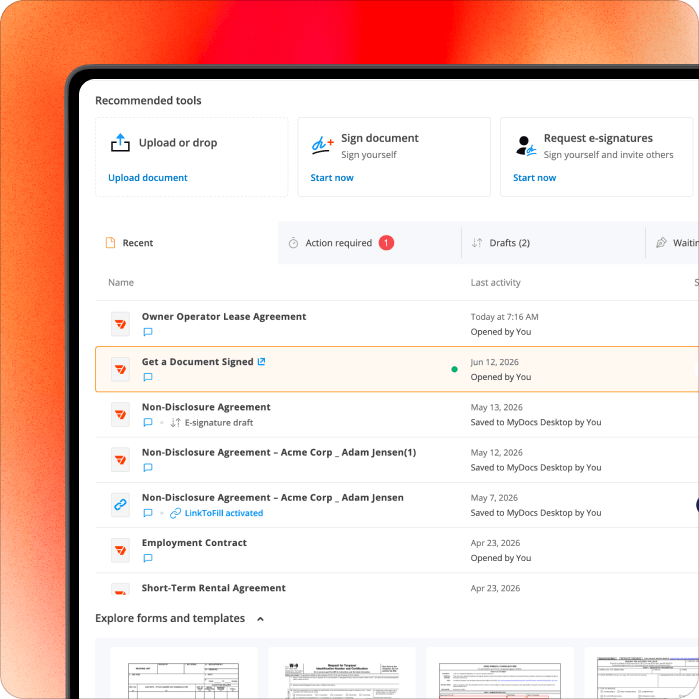Click the LinkToFill activated link

point(223,513)
